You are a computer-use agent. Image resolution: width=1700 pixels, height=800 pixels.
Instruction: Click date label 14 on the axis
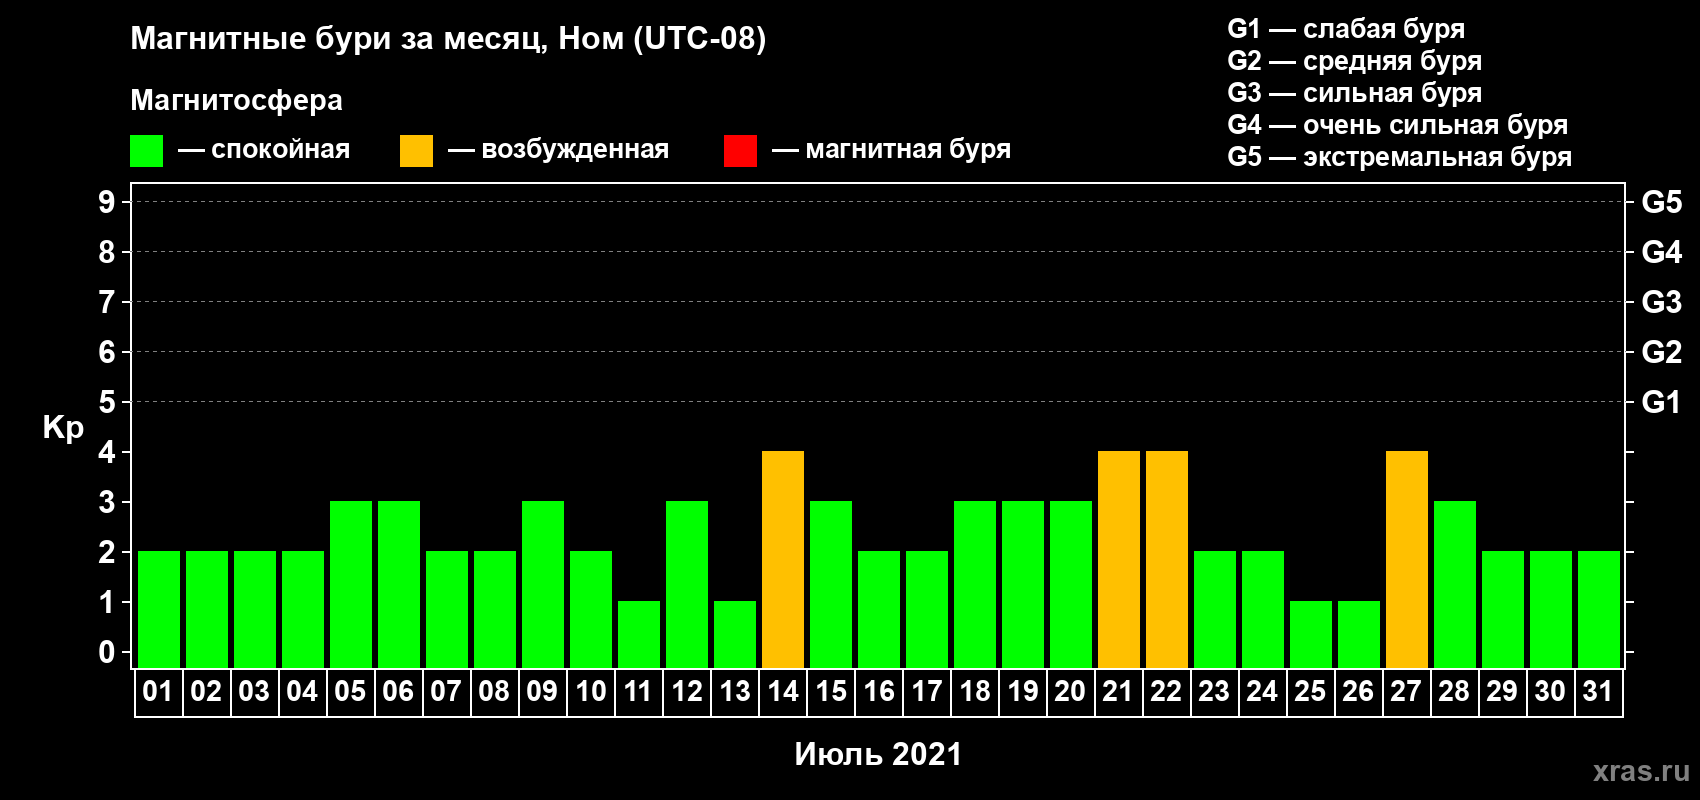tap(783, 691)
